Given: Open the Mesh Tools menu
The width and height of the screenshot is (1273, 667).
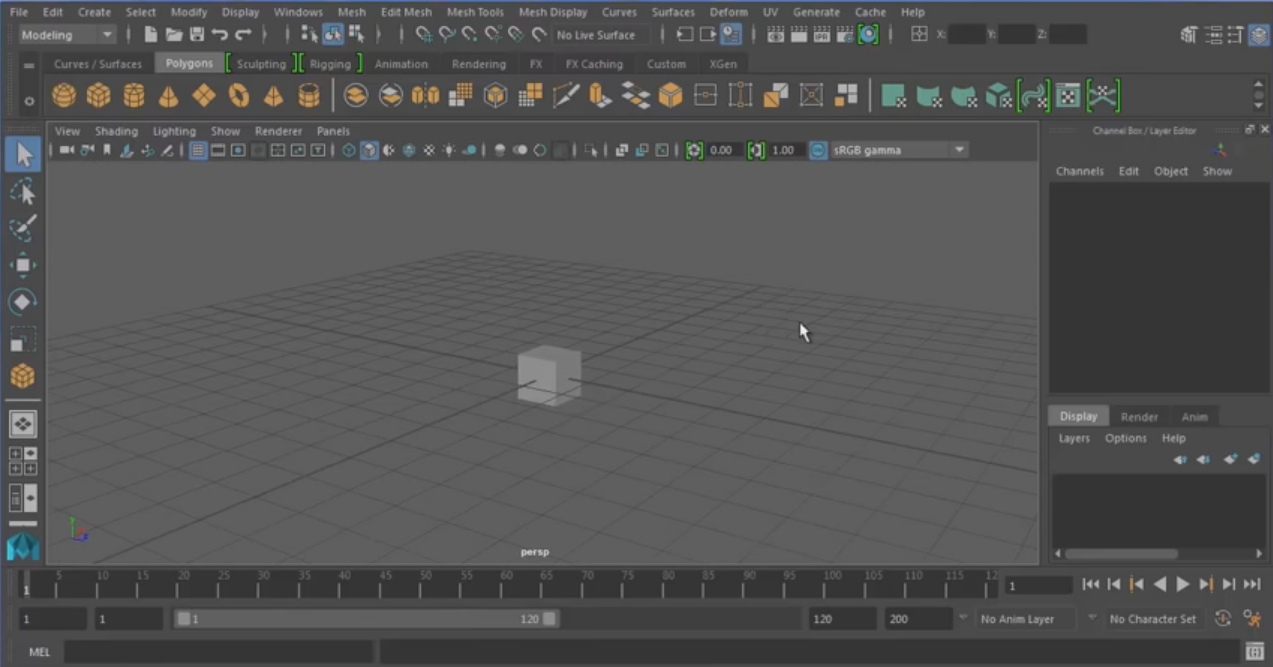Looking at the screenshot, I should 475,12.
